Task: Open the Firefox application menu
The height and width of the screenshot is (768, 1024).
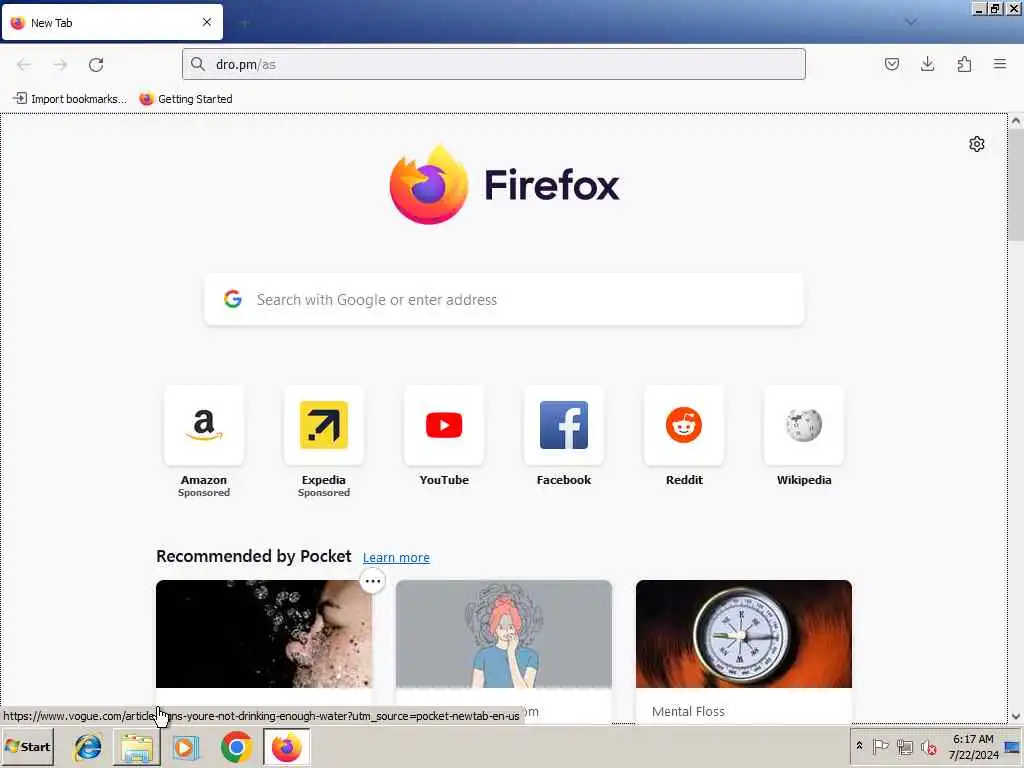Action: [1000, 64]
